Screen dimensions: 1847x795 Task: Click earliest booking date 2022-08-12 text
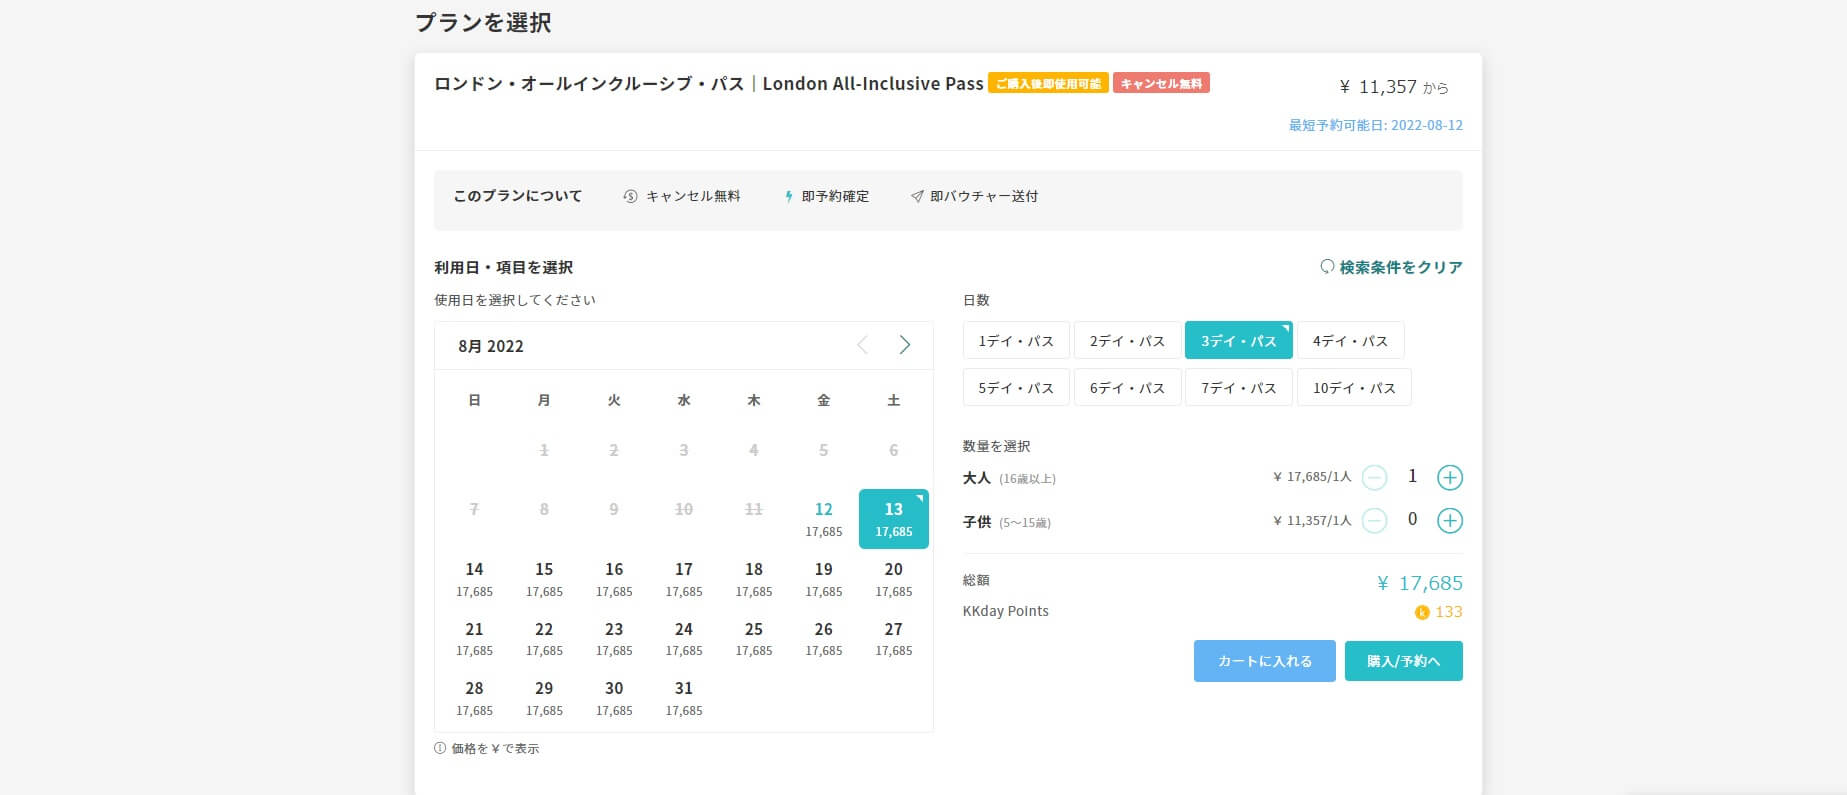coord(1376,125)
